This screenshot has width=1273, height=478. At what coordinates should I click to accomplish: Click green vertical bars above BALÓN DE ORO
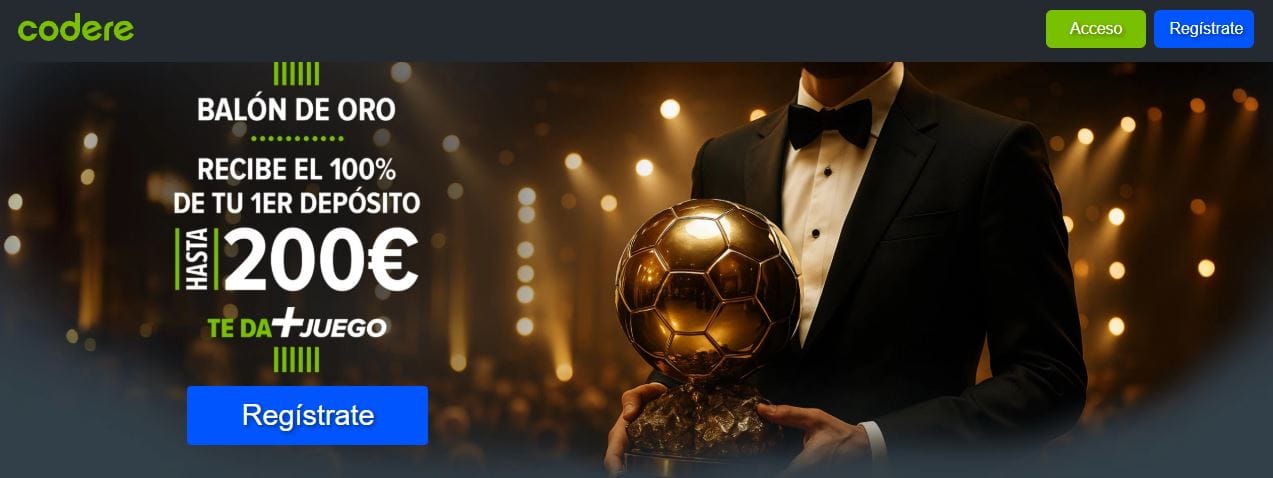(296, 74)
